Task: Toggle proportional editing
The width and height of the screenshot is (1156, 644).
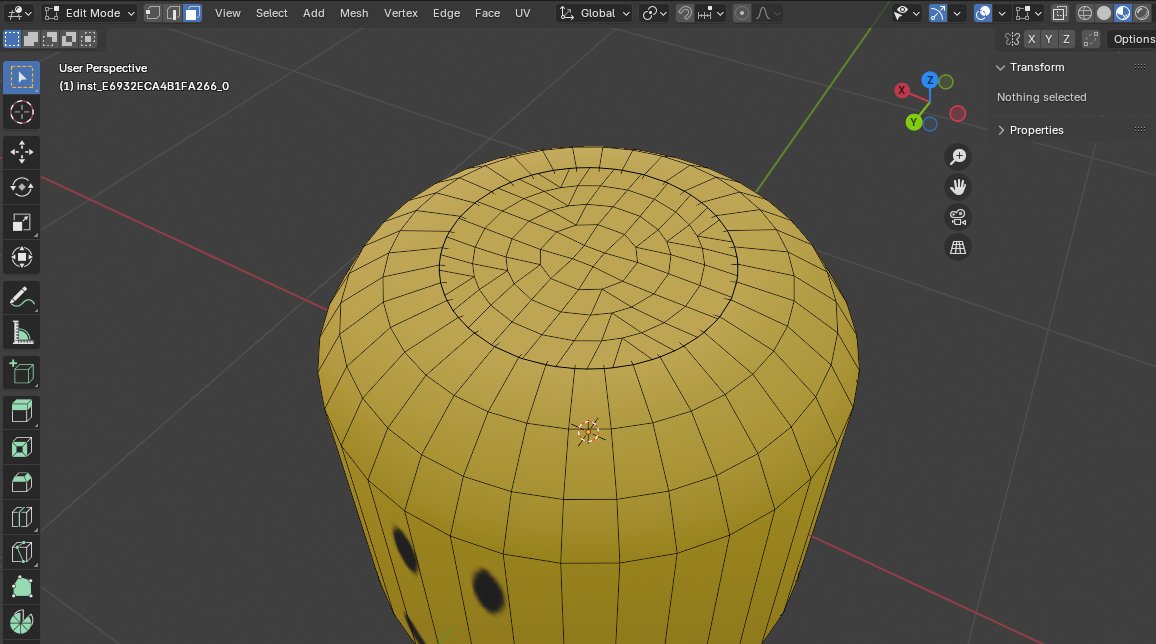Action: (x=742, y=13)
